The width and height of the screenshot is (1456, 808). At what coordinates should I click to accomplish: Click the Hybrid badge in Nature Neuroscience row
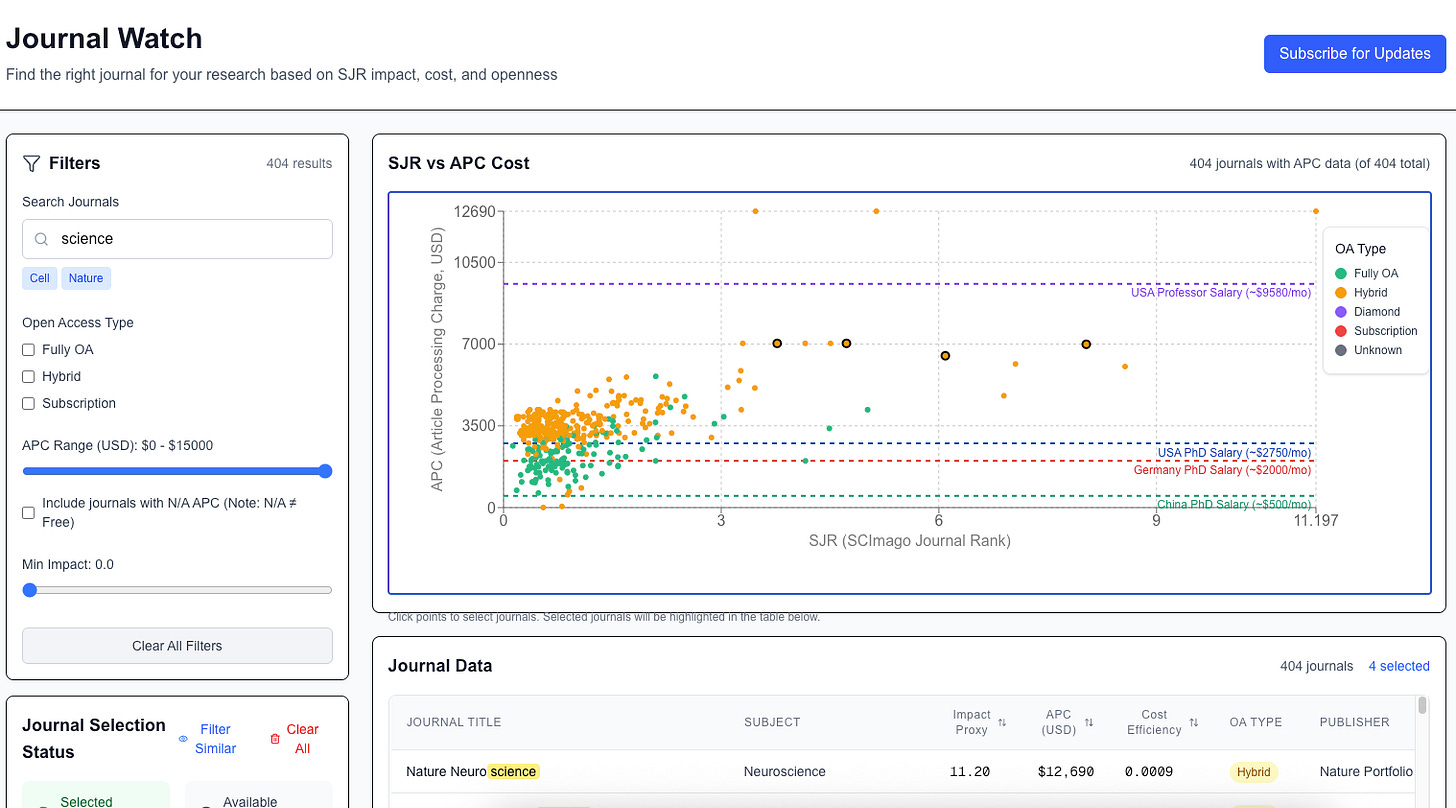point(1254,772)
